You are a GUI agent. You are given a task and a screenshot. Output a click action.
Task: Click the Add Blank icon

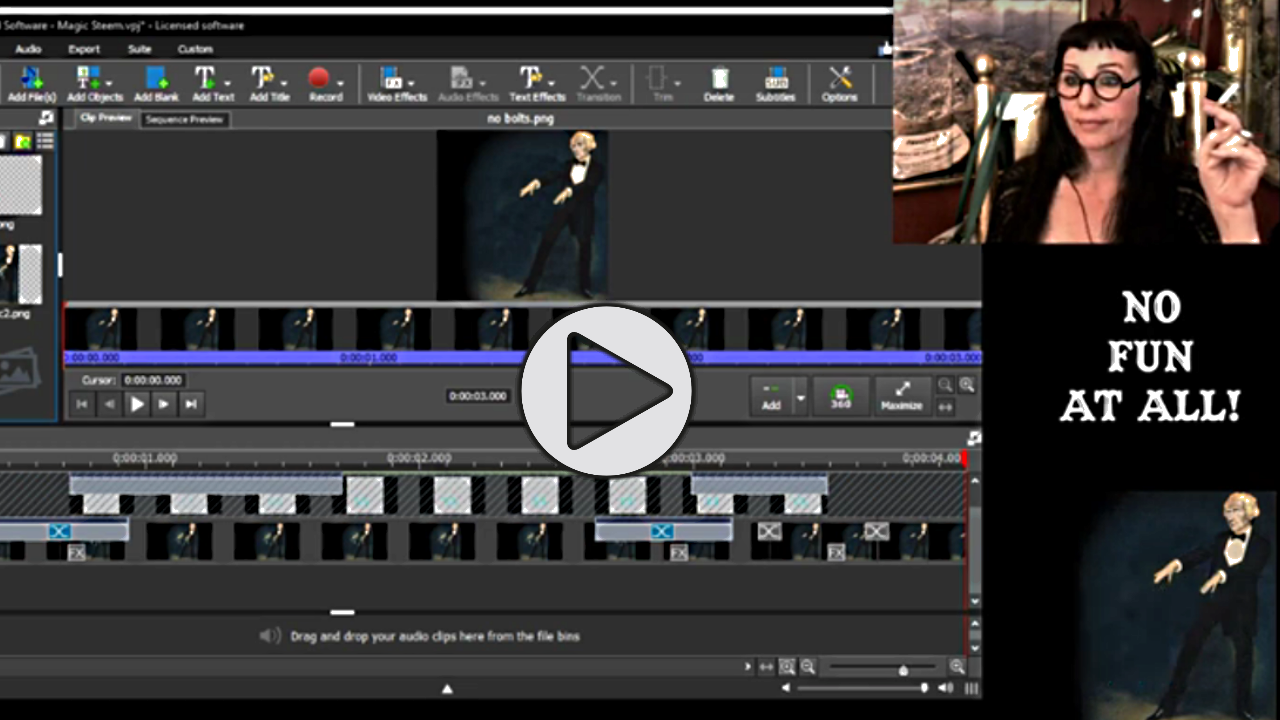coord(156,83)
